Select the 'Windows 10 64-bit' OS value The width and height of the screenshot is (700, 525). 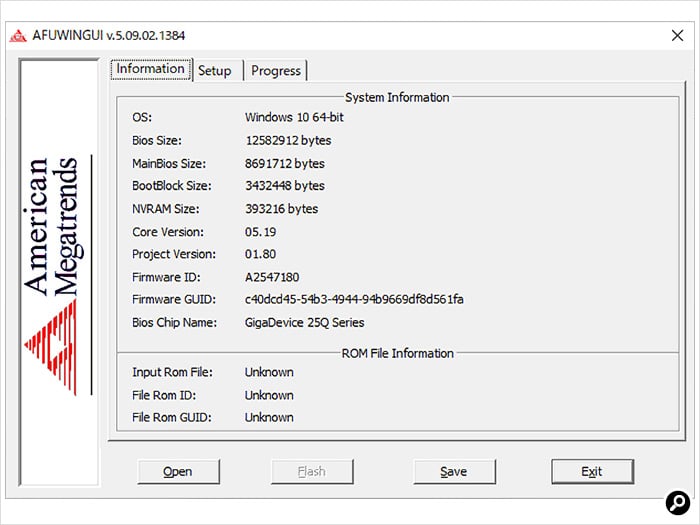294,117
